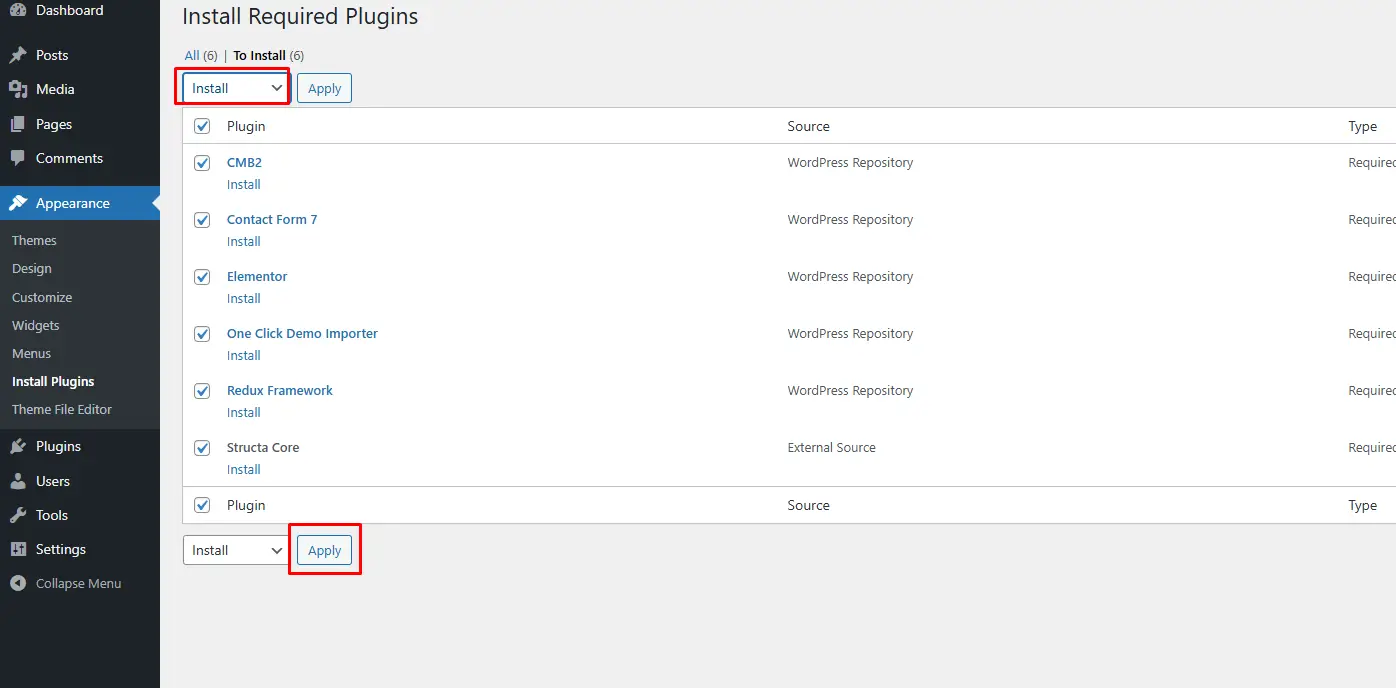1396x688 pixels.
Task: Click the All (6) filter link
Action: click(x=201, y=55)
